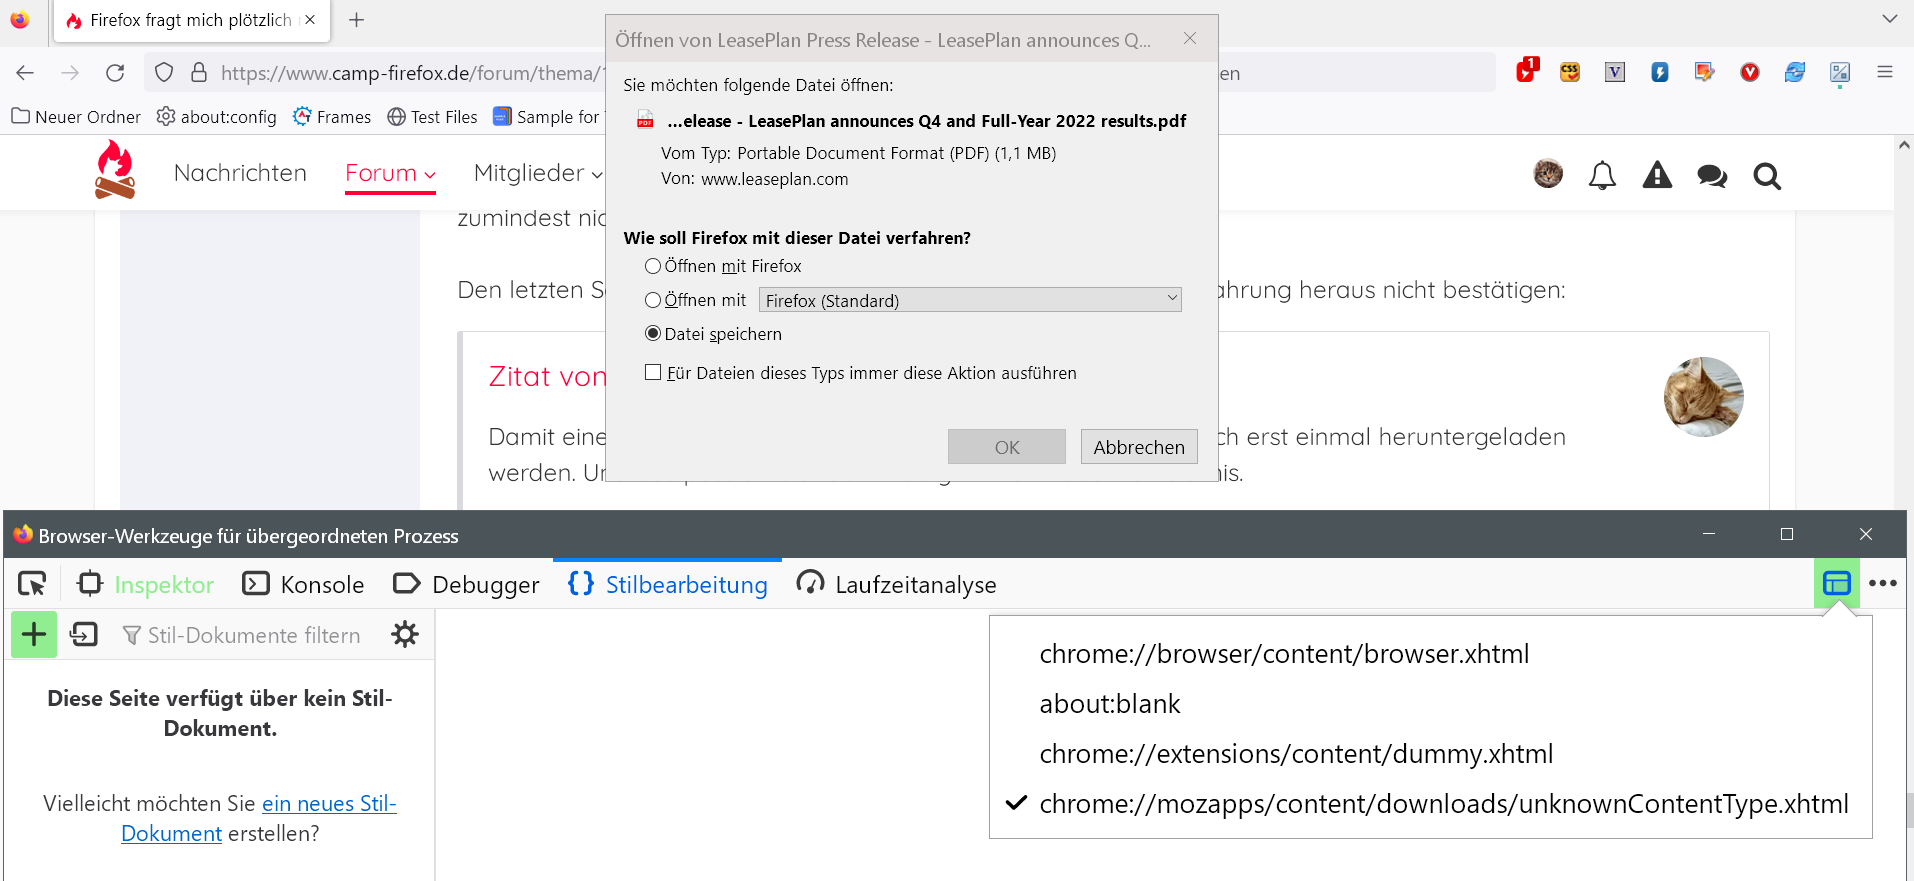Switch to the Debugger tab
Viewport: 1914px width, 881px height.
coord(466,584)
